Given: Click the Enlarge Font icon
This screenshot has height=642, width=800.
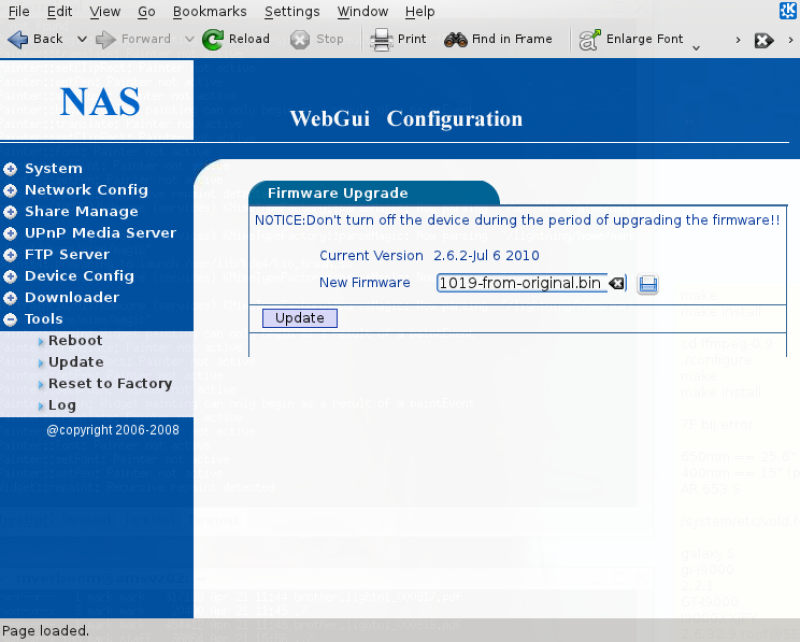Looking at the screenshot, I should coord(589,39).
